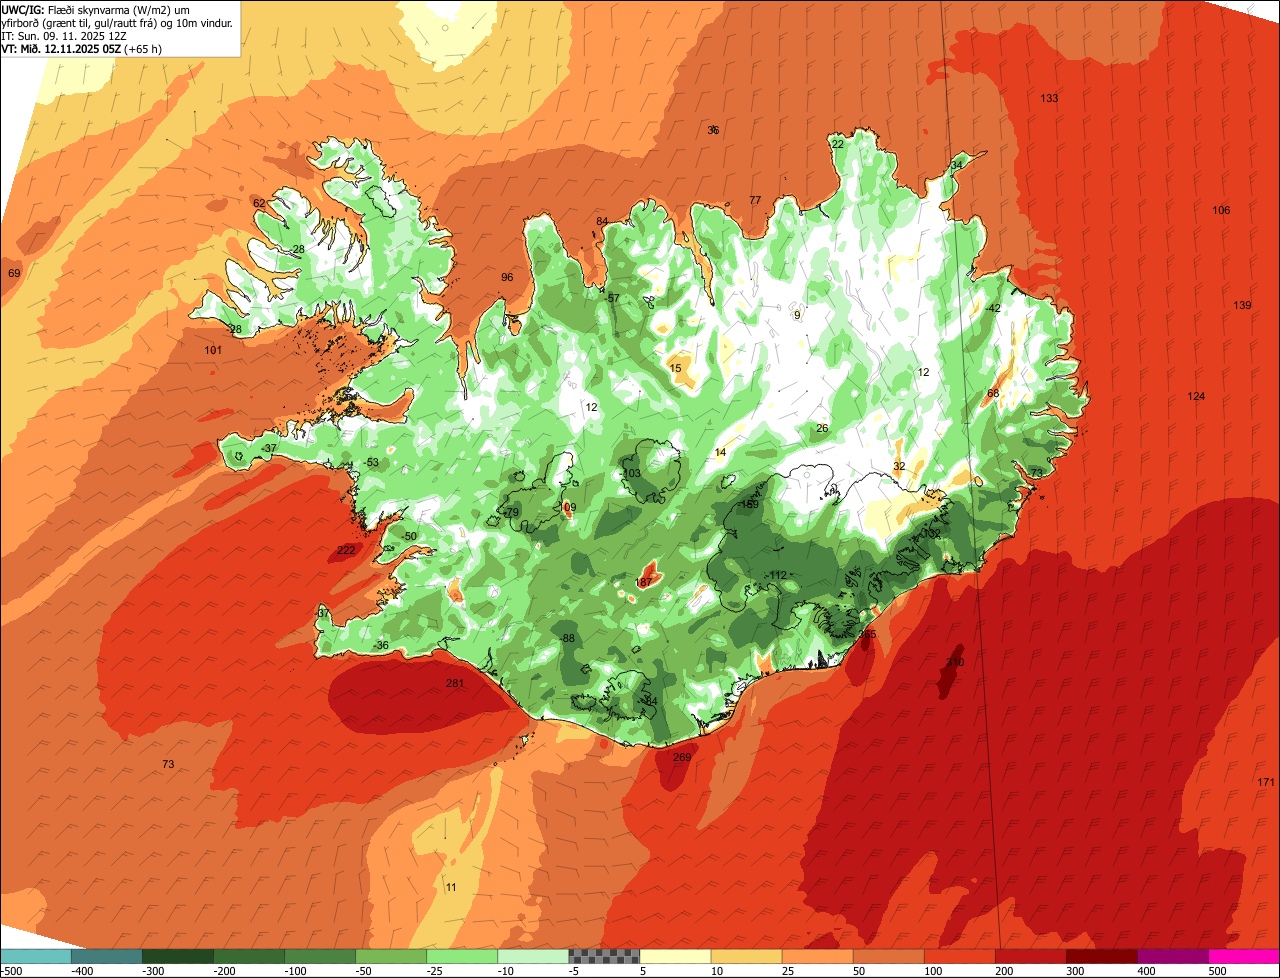Click the checkered legend swatch between -5 and 5

pos(603,956)
